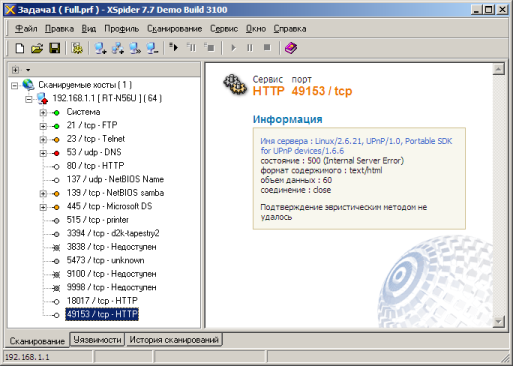The height and width of the screenshot is (366, 513).
Task: Select the 49153 / tcp - HTTP item
Action: [102, 314]
